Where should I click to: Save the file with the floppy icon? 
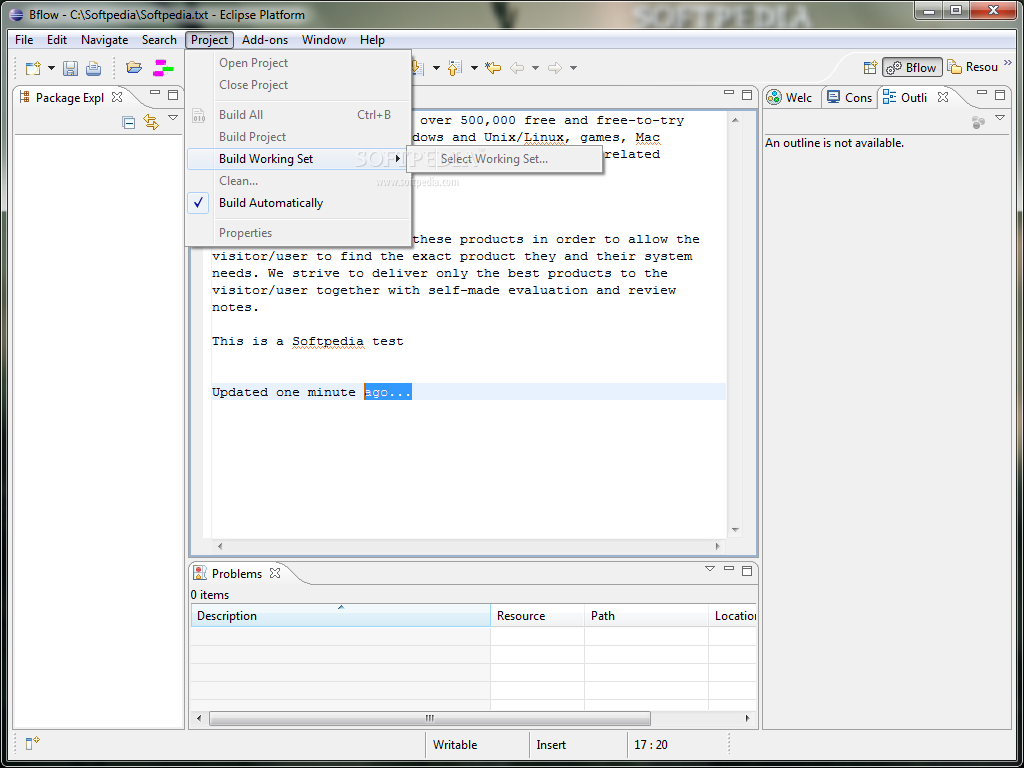click(x=71, y=67)
